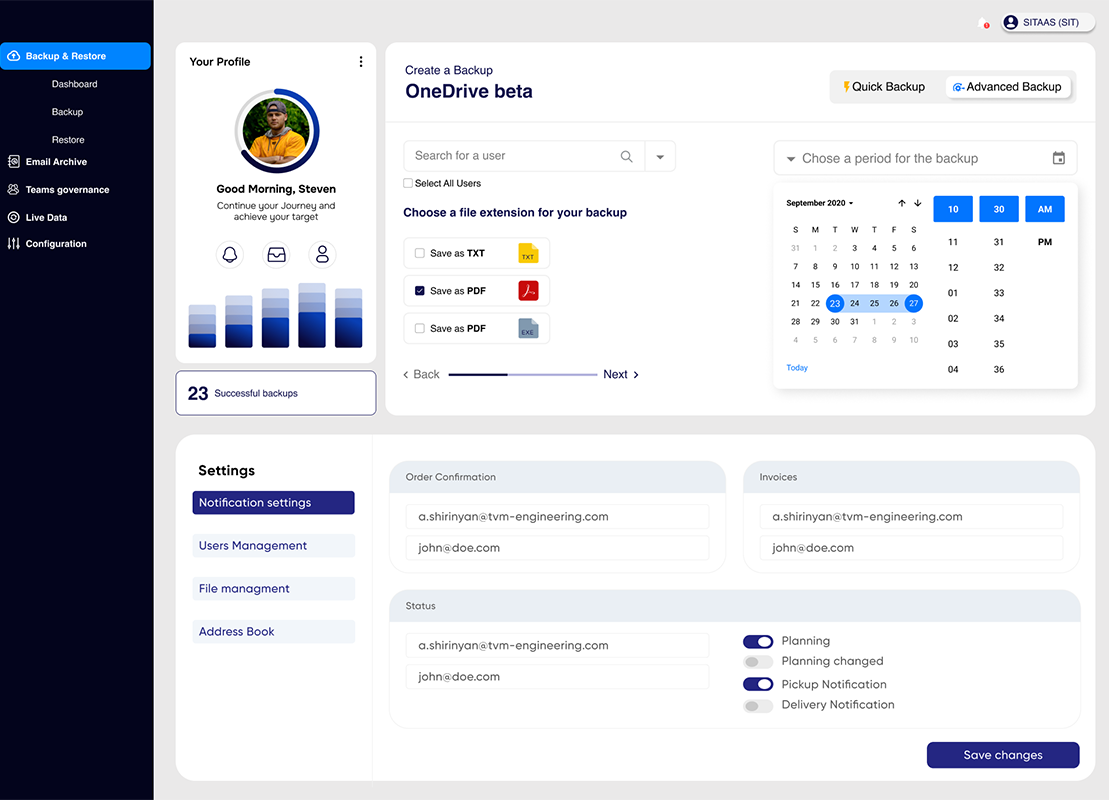The height and width of the screenshot is (800, 1109).
Task: Check the Save as TXT checkbox
Action: (419, 253)
